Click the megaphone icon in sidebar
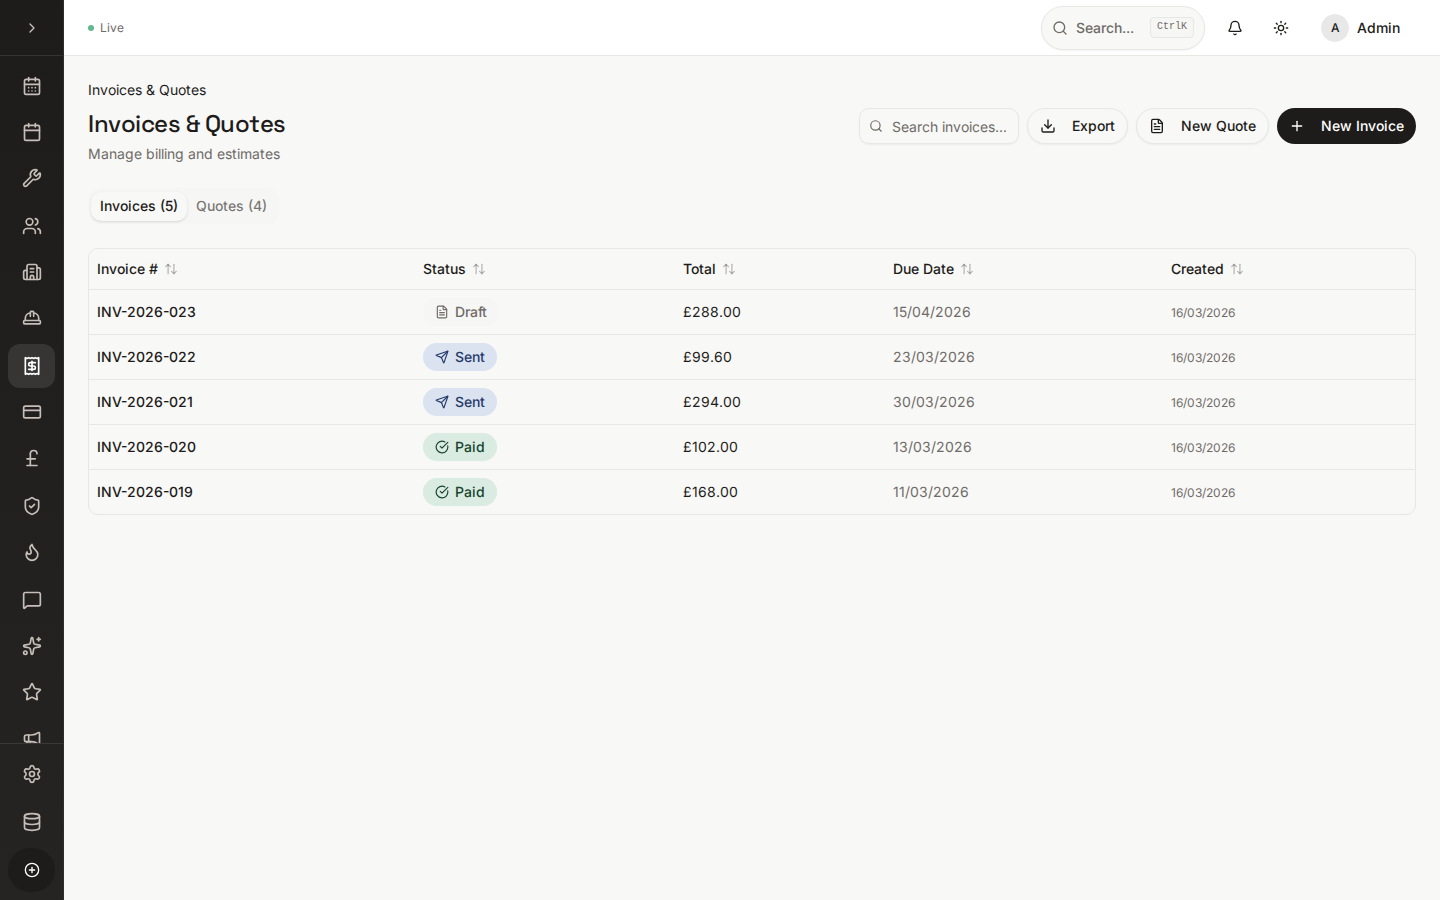This screenshot has width=1440, height=900. coord(31,738)
